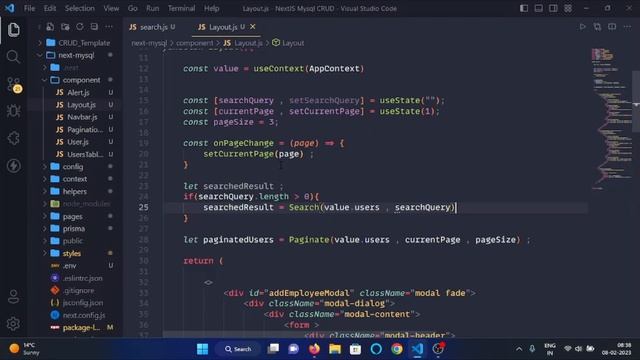Expand the prisma folder
This screenshot has width=640, height=360.
pyautogui.click(x=74, y=229)
